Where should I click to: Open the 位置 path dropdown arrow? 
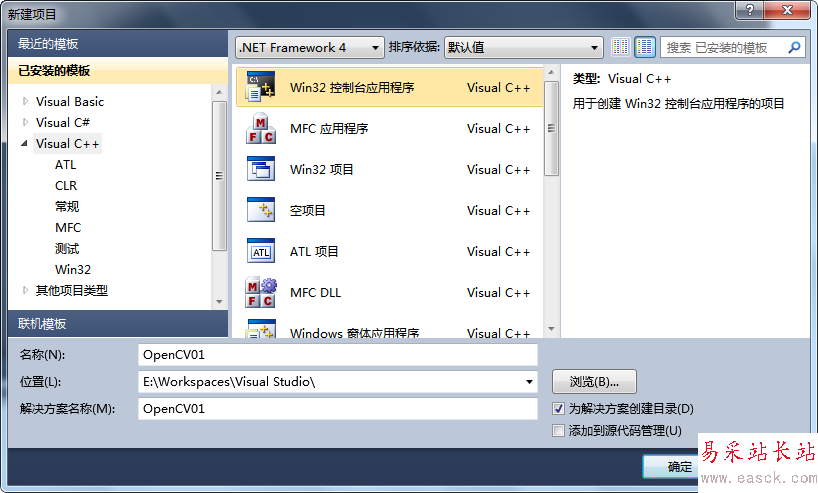[x=529, y=382]
